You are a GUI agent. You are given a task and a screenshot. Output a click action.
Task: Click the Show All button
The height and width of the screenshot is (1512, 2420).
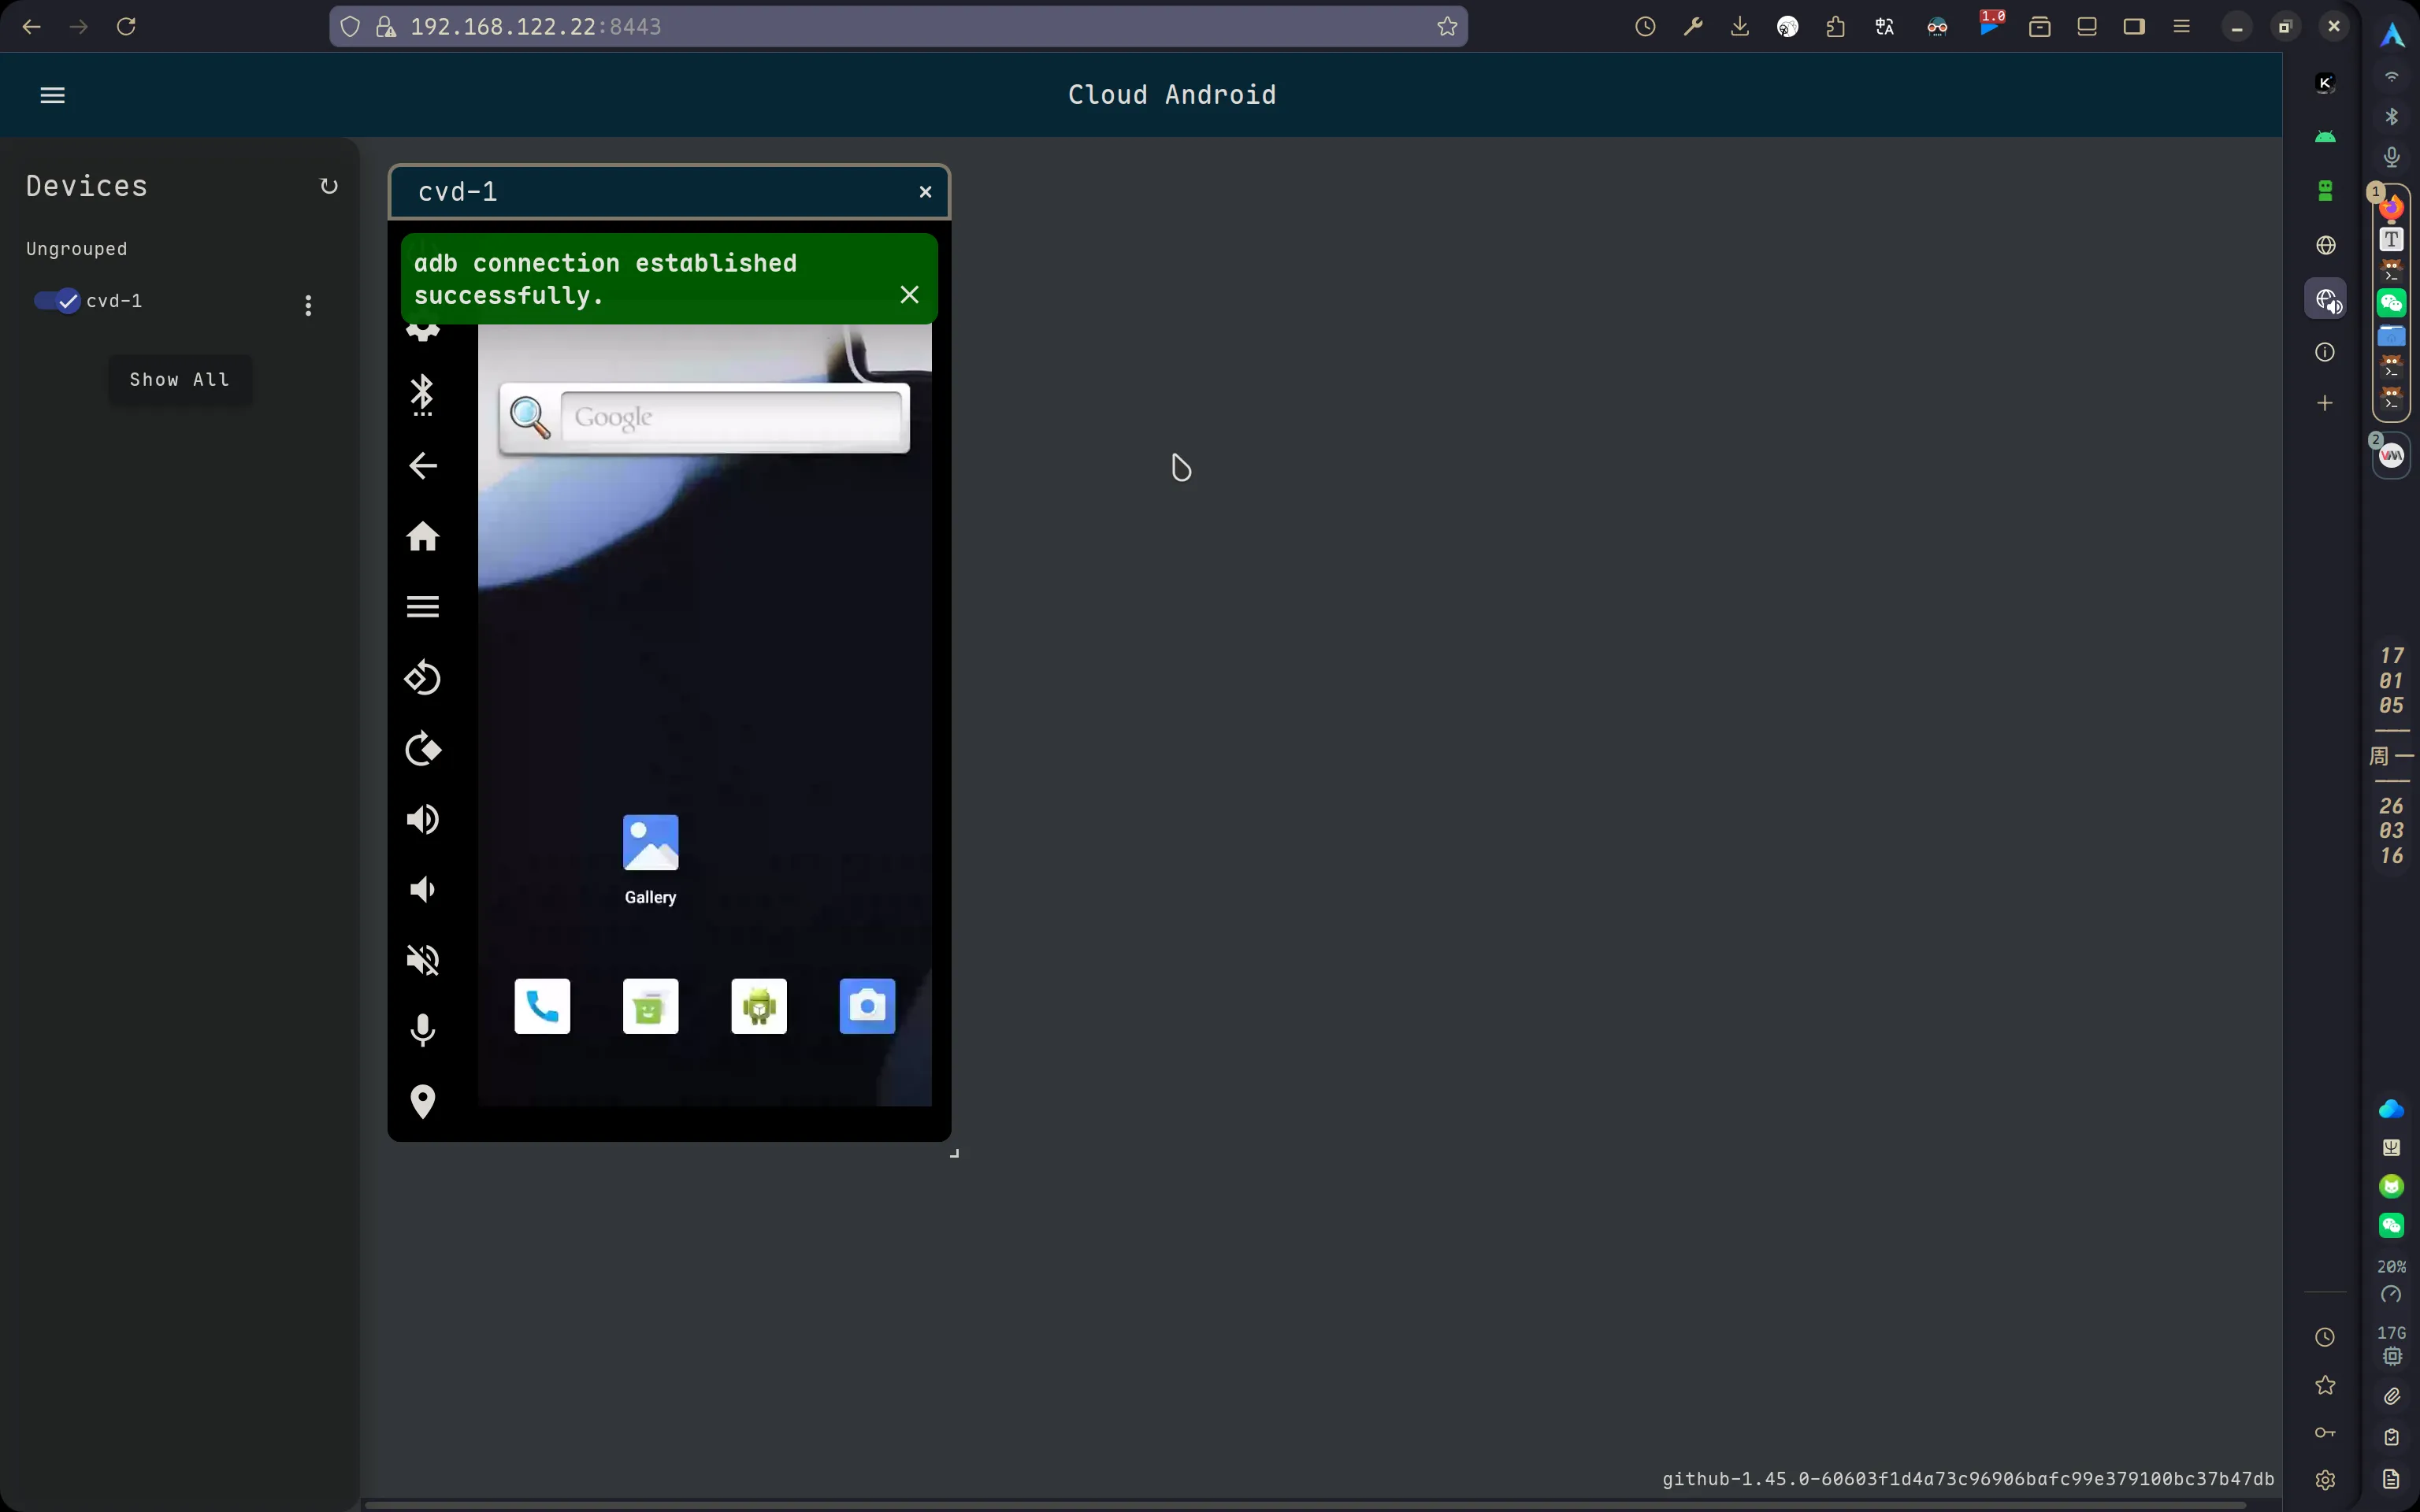tap(180, 380)
